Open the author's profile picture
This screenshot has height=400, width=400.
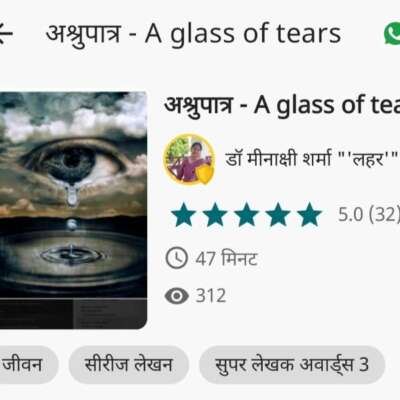click(189, 159)
